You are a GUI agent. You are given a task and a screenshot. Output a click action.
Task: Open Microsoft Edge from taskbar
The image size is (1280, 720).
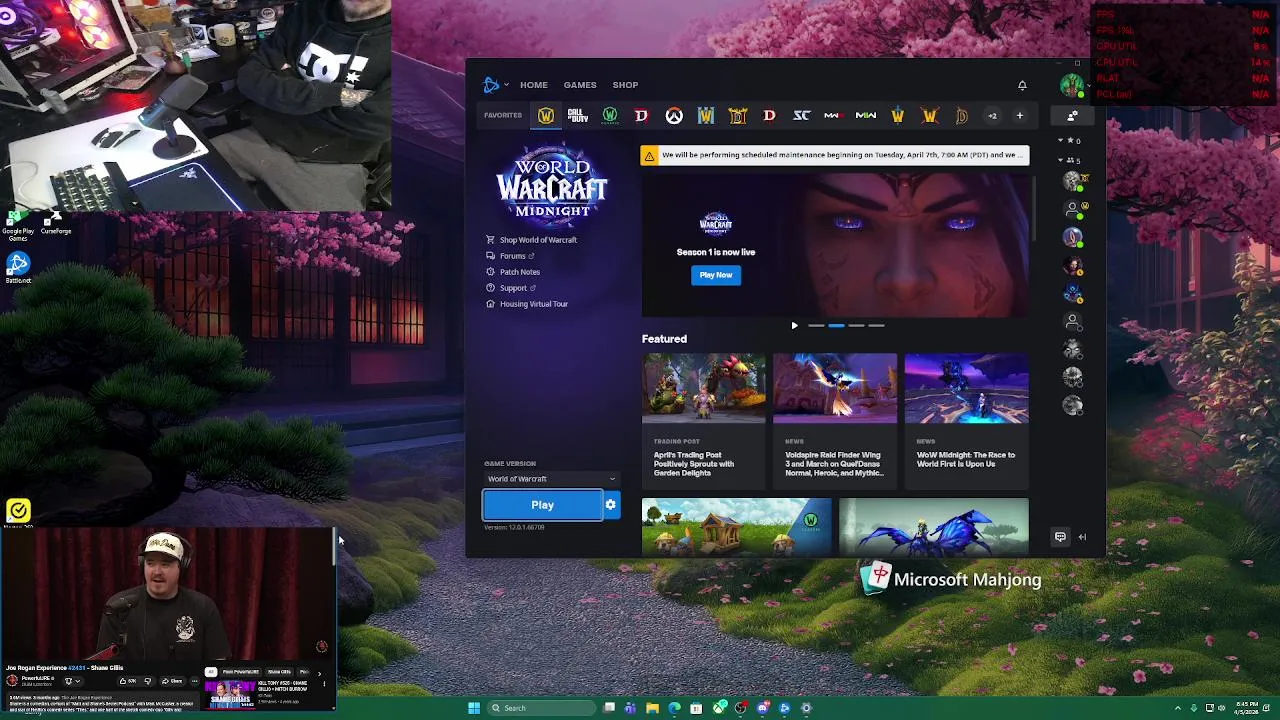click(674, 708)
